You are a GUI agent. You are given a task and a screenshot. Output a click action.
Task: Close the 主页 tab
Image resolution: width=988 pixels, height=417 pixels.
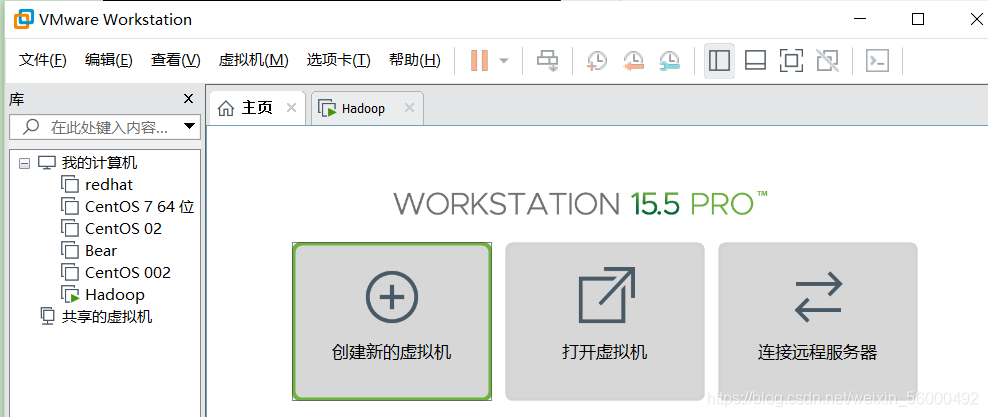click(291, 108)
